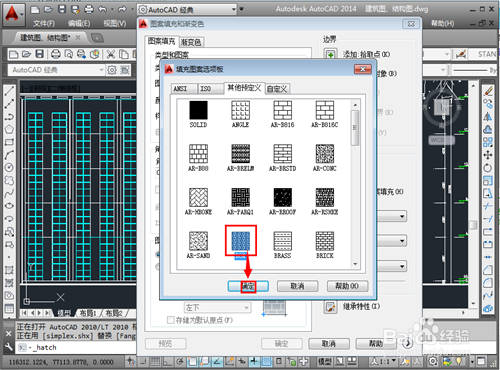Toggle grid display in the status bar
The height and width of the screenshot is (370, 500).
coord(155,361)
